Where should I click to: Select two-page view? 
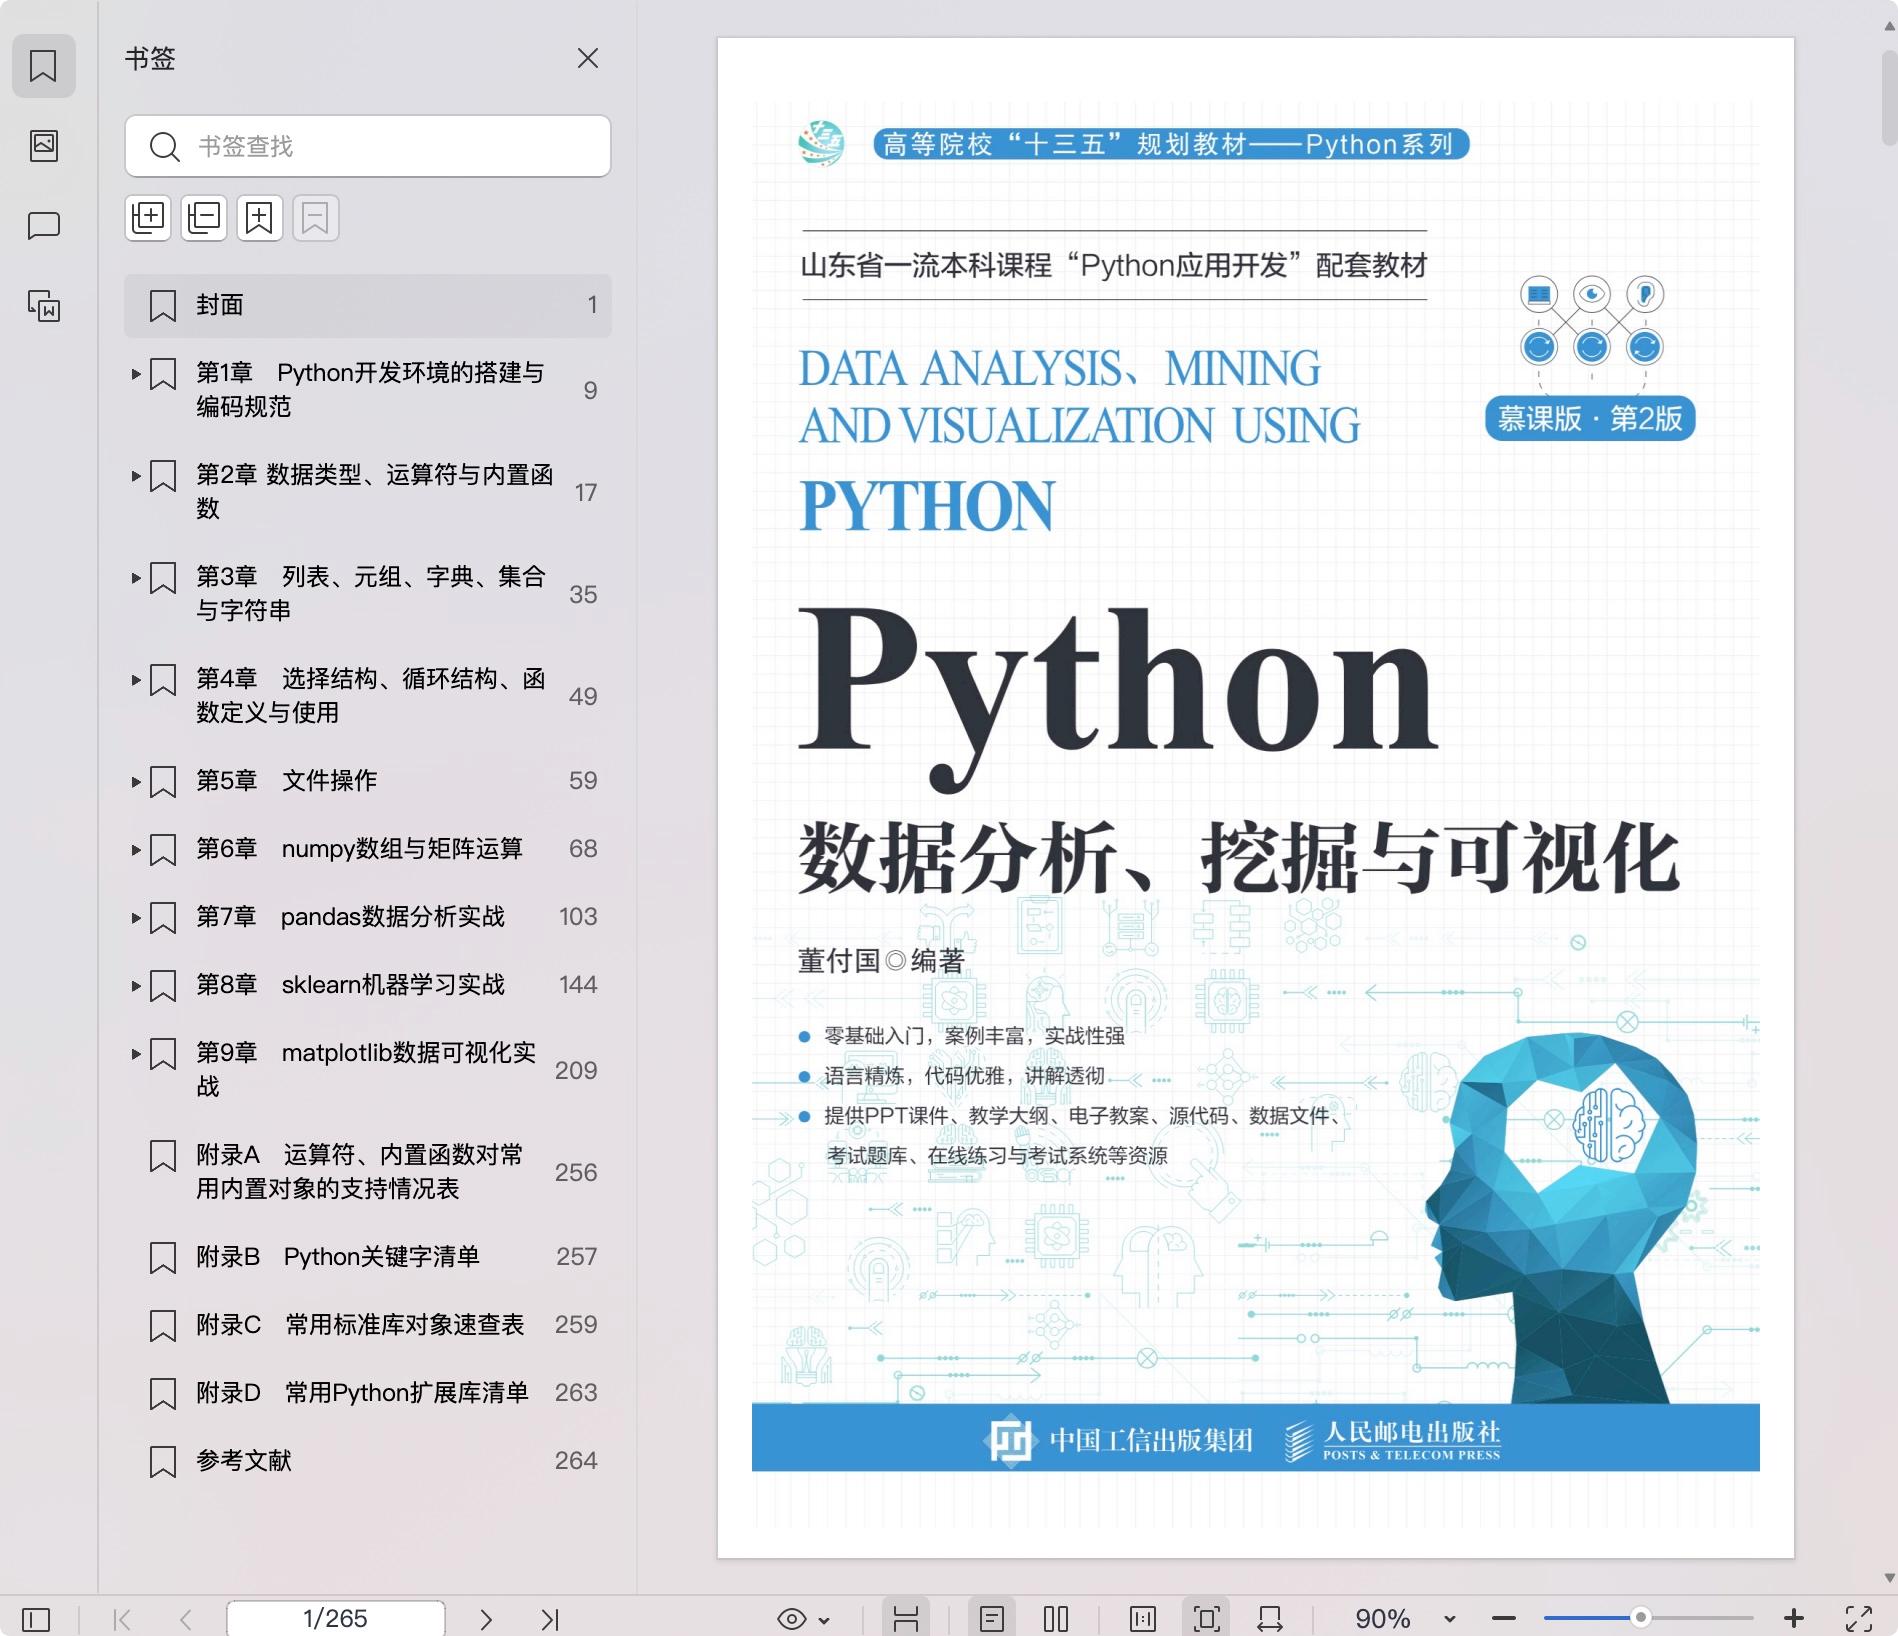pos(1056,1618)
